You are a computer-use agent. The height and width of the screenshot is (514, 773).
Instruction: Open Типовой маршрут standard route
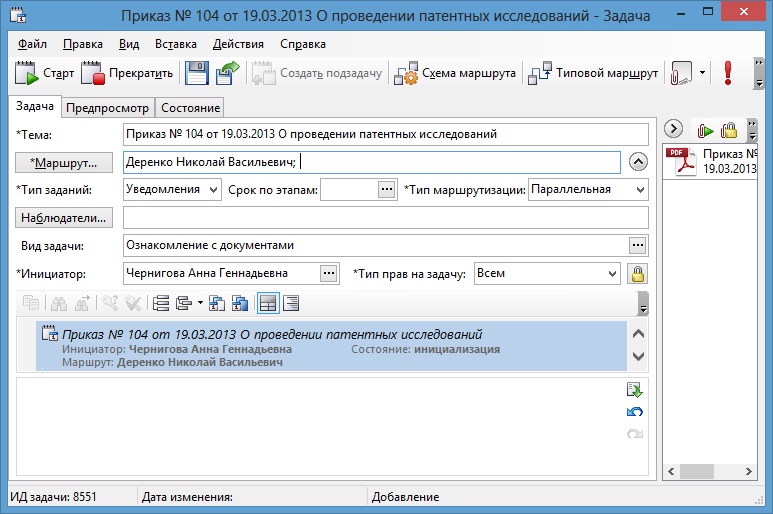(x=594, y=73)
